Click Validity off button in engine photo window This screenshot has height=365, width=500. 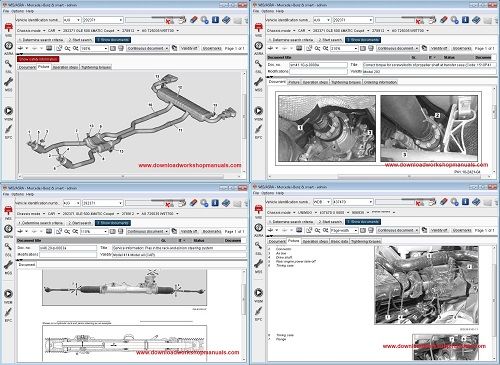[439, 230]
